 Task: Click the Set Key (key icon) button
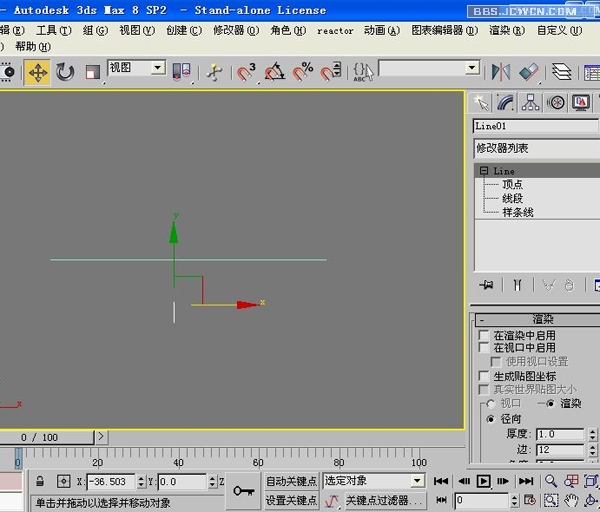click(x=243, y=490)
